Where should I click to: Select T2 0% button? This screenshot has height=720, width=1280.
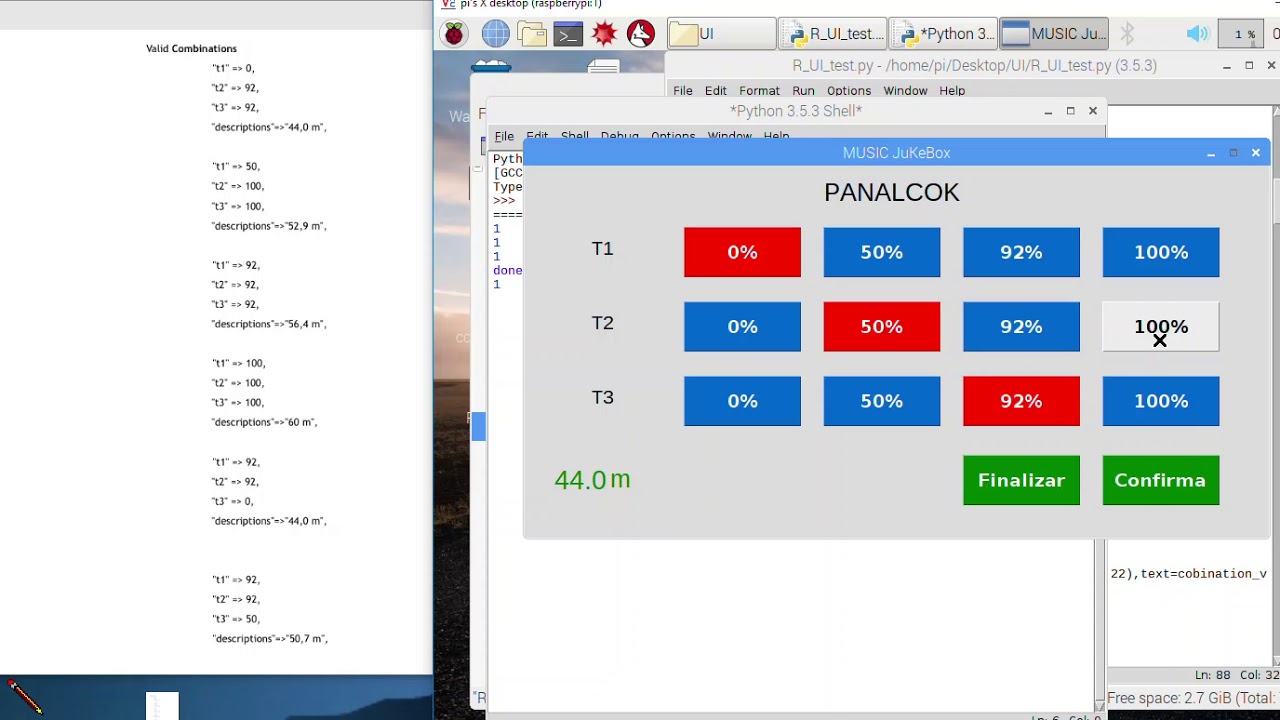click(x=742, y=327)
